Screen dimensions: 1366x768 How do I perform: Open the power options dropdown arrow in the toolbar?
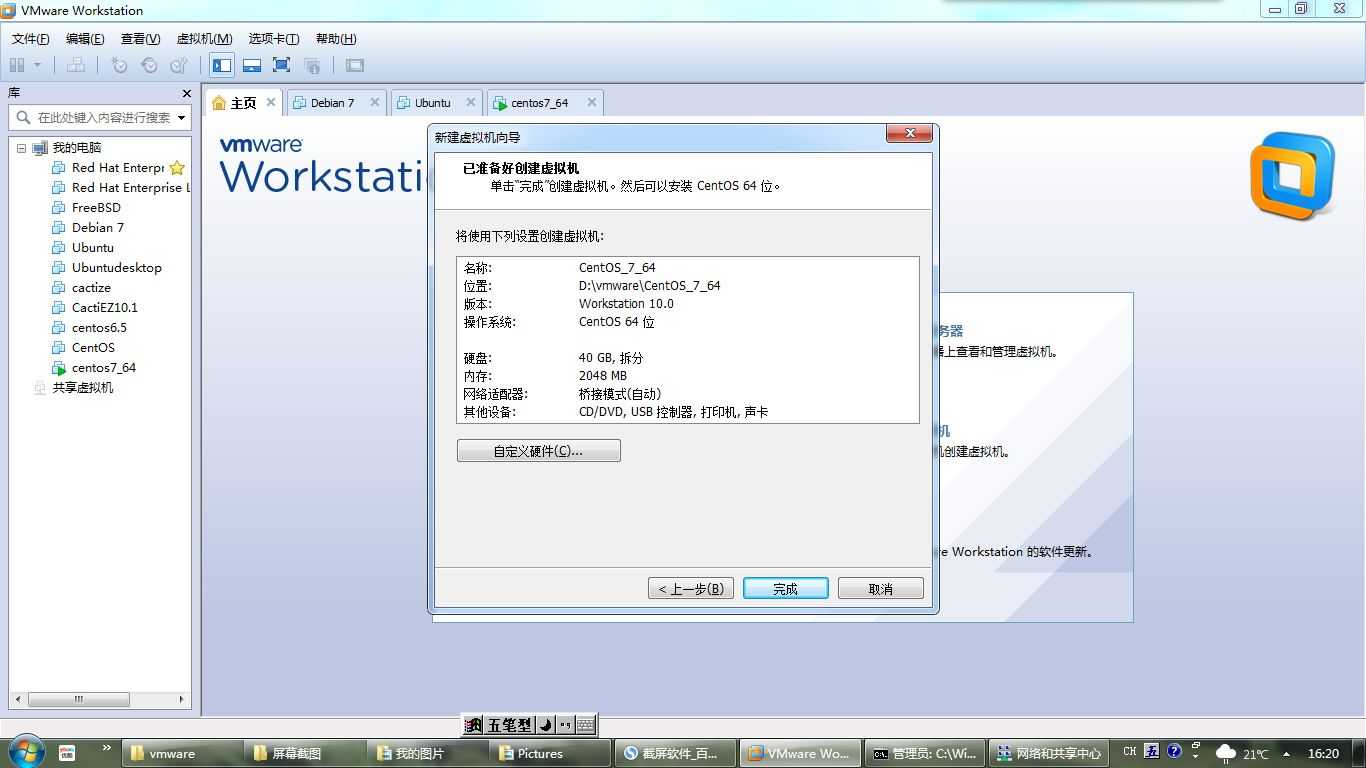tap(38, 65)
